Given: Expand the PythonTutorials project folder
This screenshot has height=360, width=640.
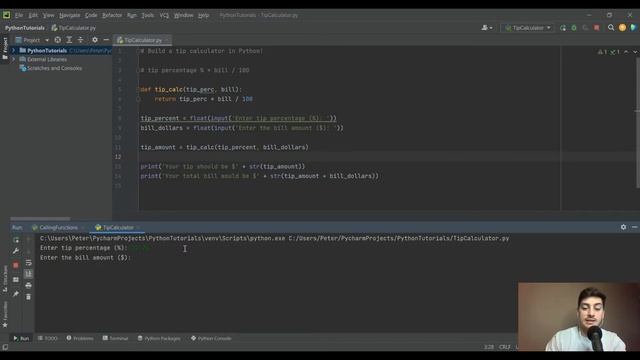Looking at the screenshot, I should 13,51.
